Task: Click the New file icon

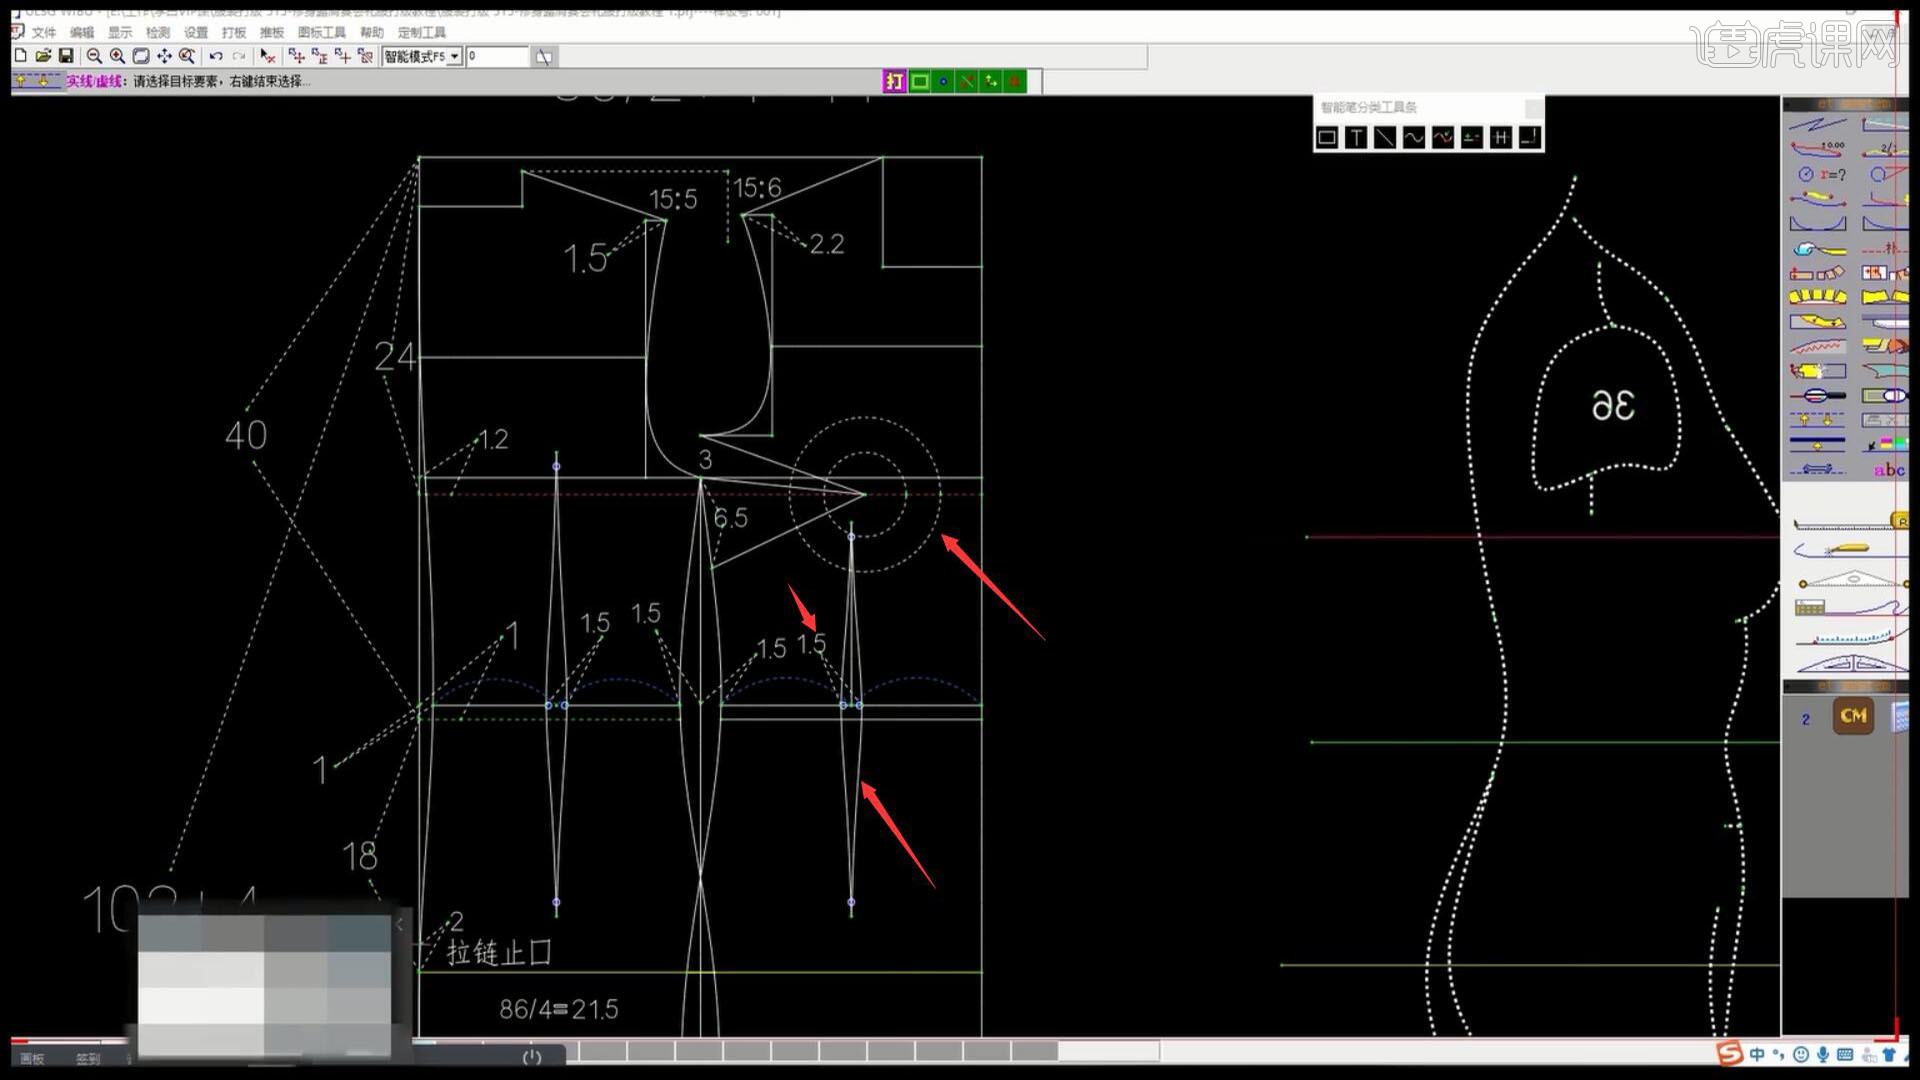Action: click(20, 56)
